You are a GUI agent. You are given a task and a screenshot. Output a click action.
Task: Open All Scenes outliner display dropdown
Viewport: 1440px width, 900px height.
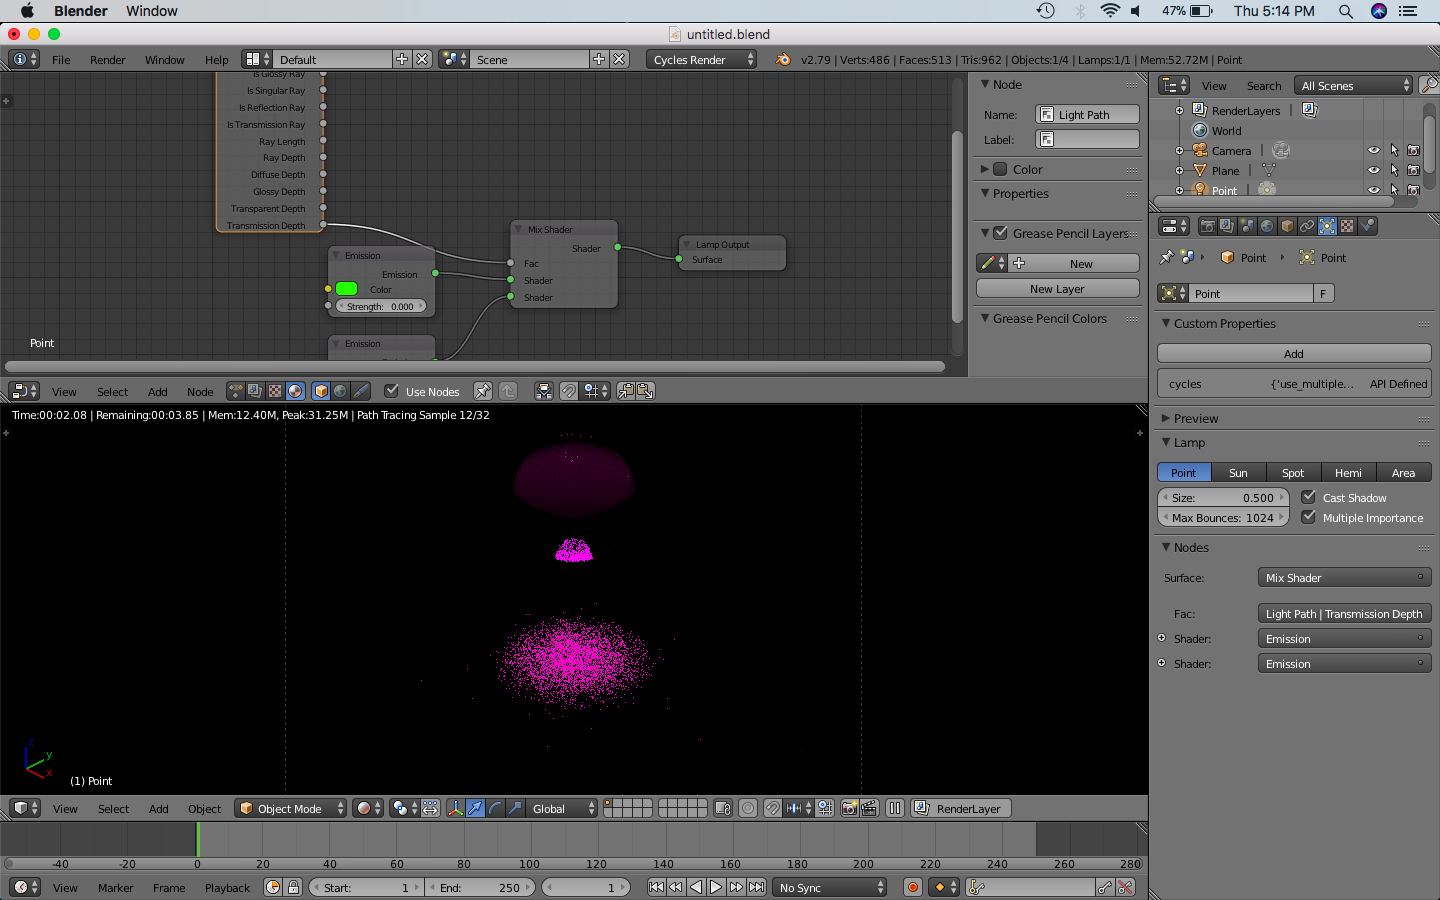(1353, 85)
